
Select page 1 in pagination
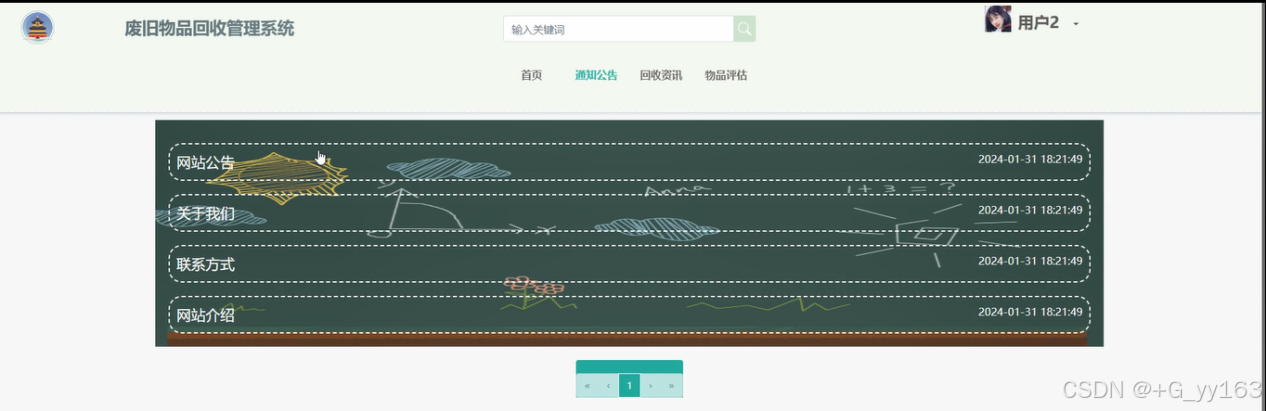click(x=629, y=385)
